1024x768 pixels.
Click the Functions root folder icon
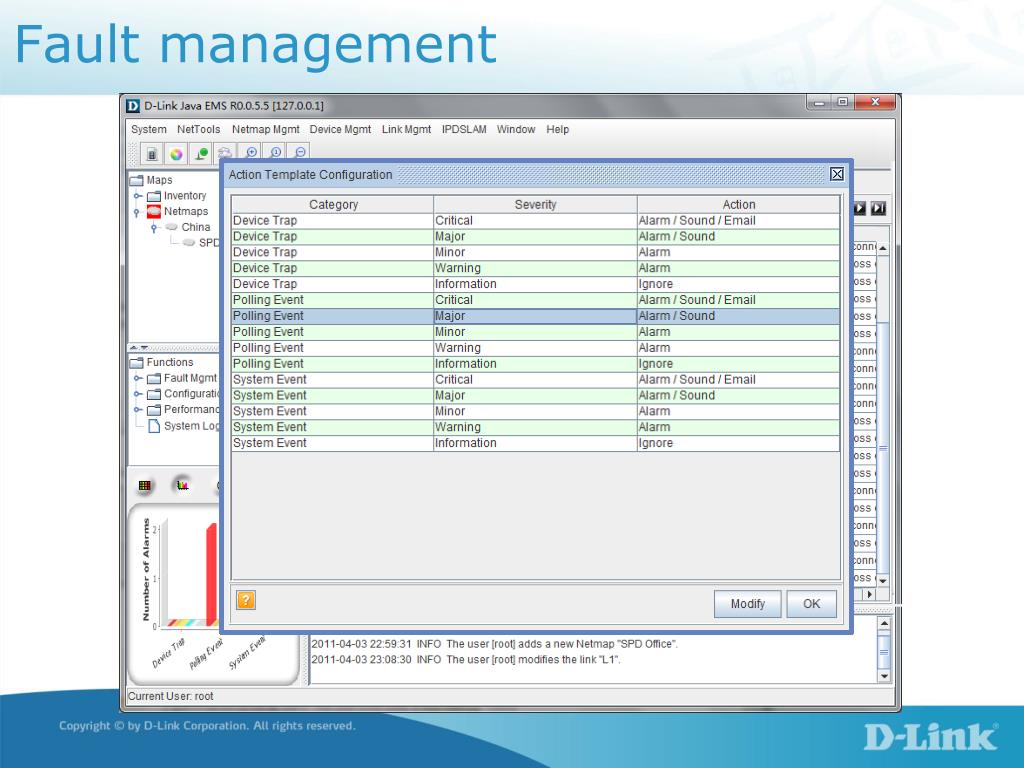pos(136,362)
